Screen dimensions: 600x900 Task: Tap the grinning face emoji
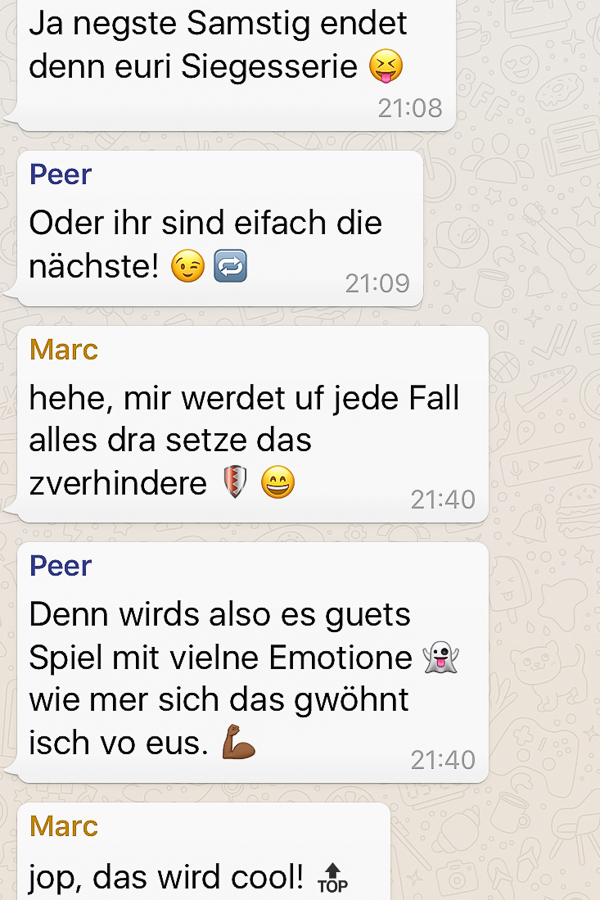(278, 482)
